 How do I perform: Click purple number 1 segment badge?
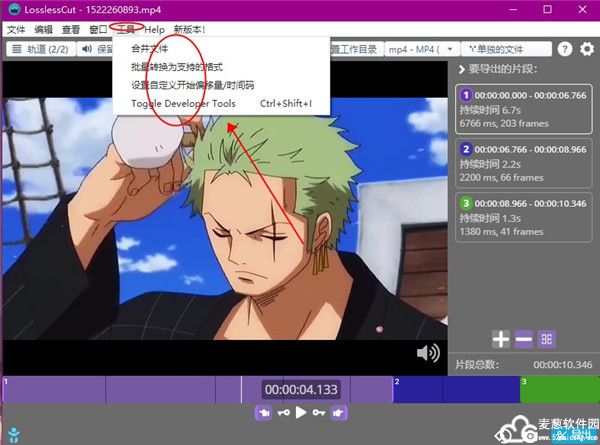point(466,95)
